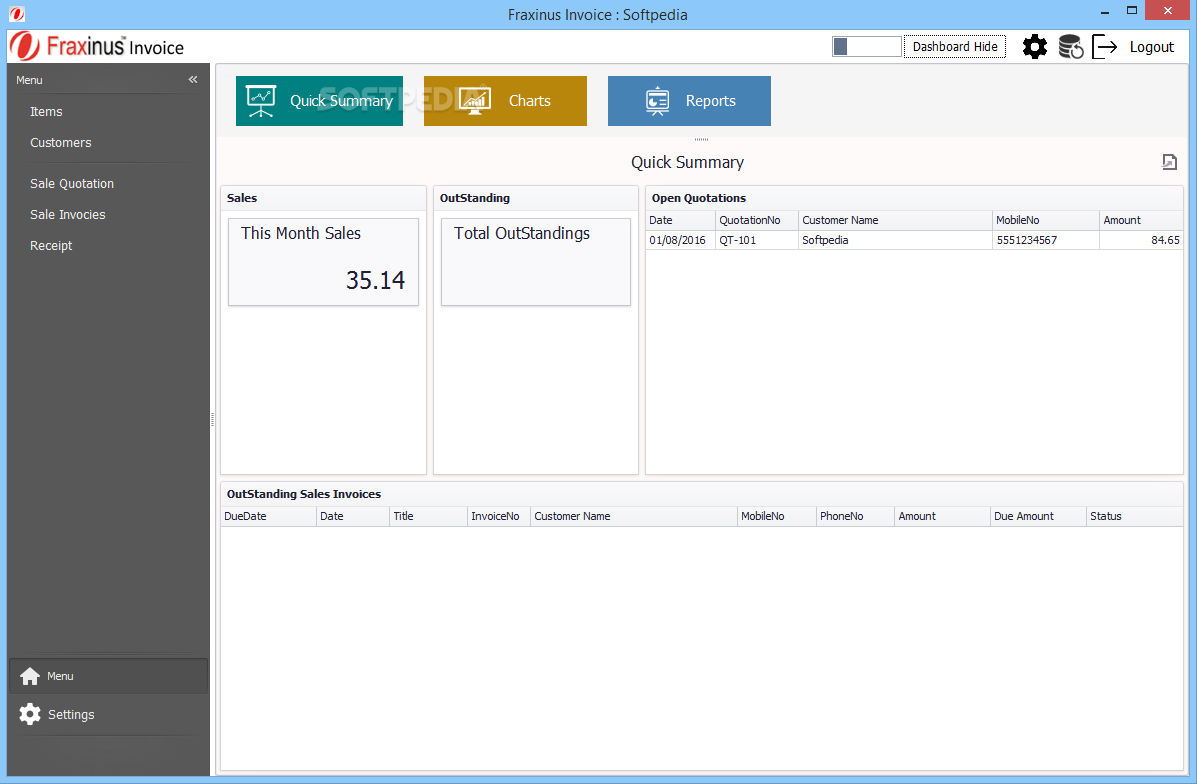Open settings via top gear icon

coord(1034,47)
